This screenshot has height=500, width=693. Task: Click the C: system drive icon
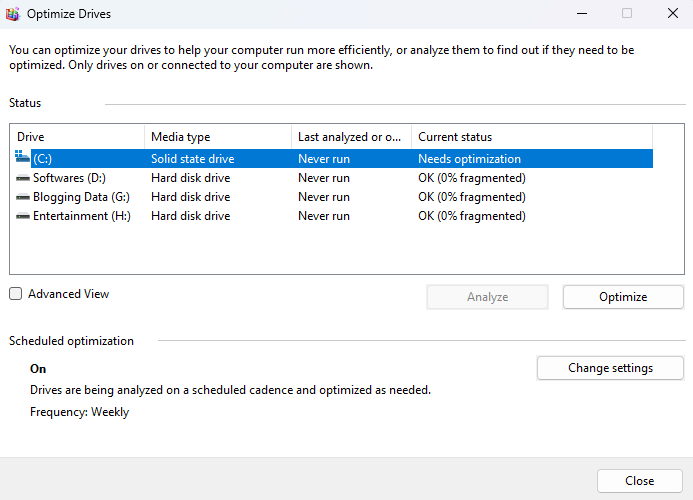coord(22,157)
